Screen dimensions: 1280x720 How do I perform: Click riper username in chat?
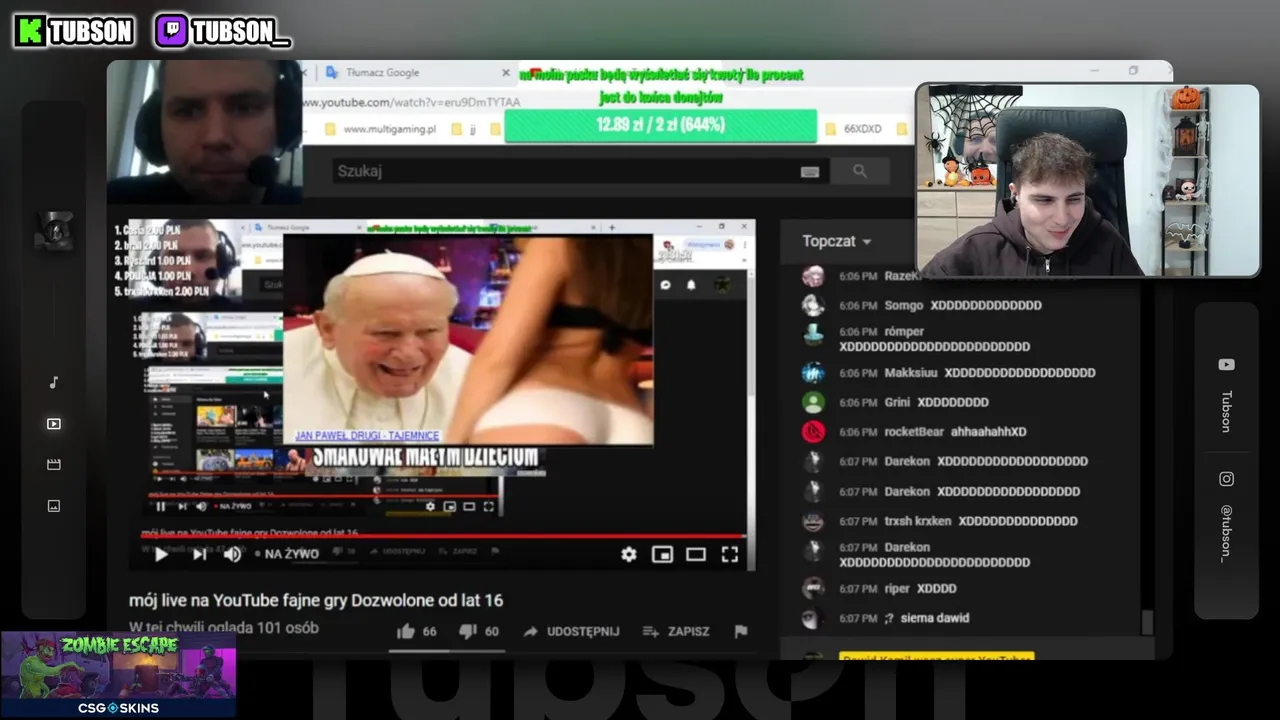pyautogui.click(x=897, y=588)
